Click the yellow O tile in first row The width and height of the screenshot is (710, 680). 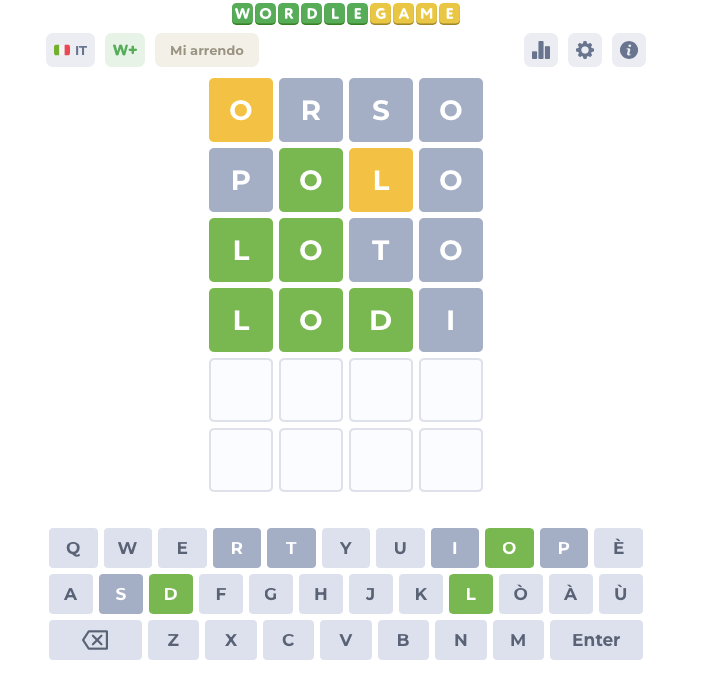tap(241, 110)
